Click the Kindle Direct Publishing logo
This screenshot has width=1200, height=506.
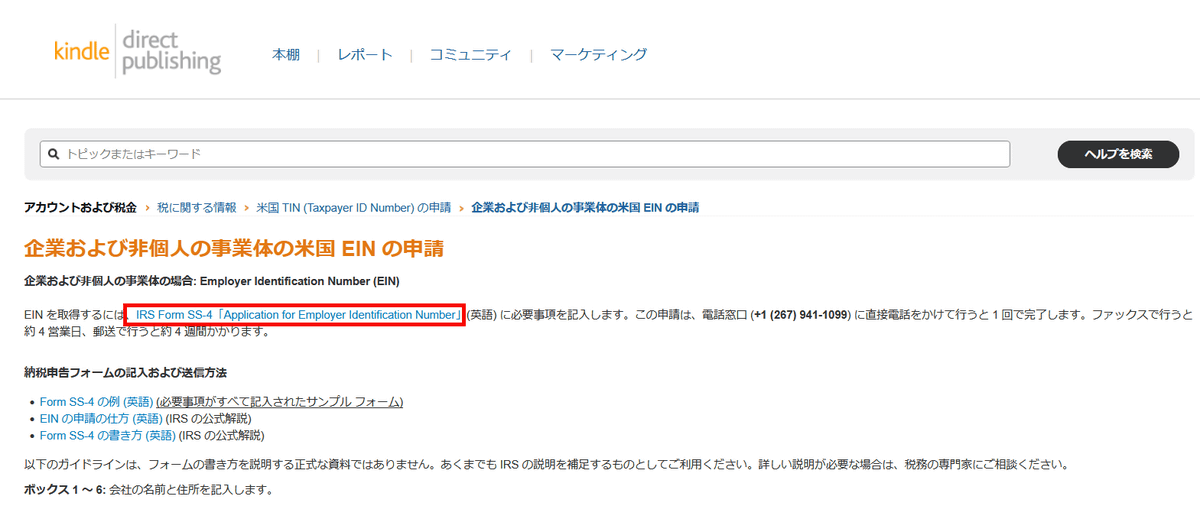click(x=137, y=52)
